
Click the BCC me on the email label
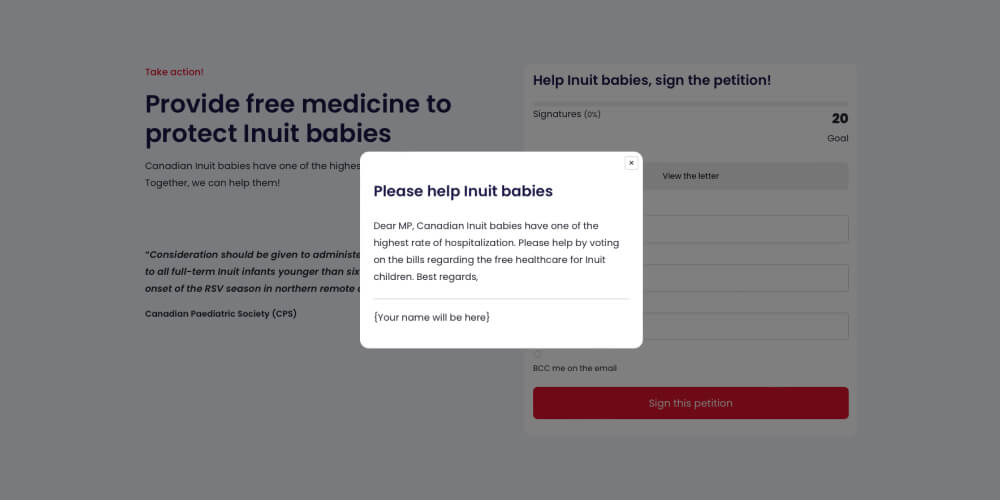(575, 368)
